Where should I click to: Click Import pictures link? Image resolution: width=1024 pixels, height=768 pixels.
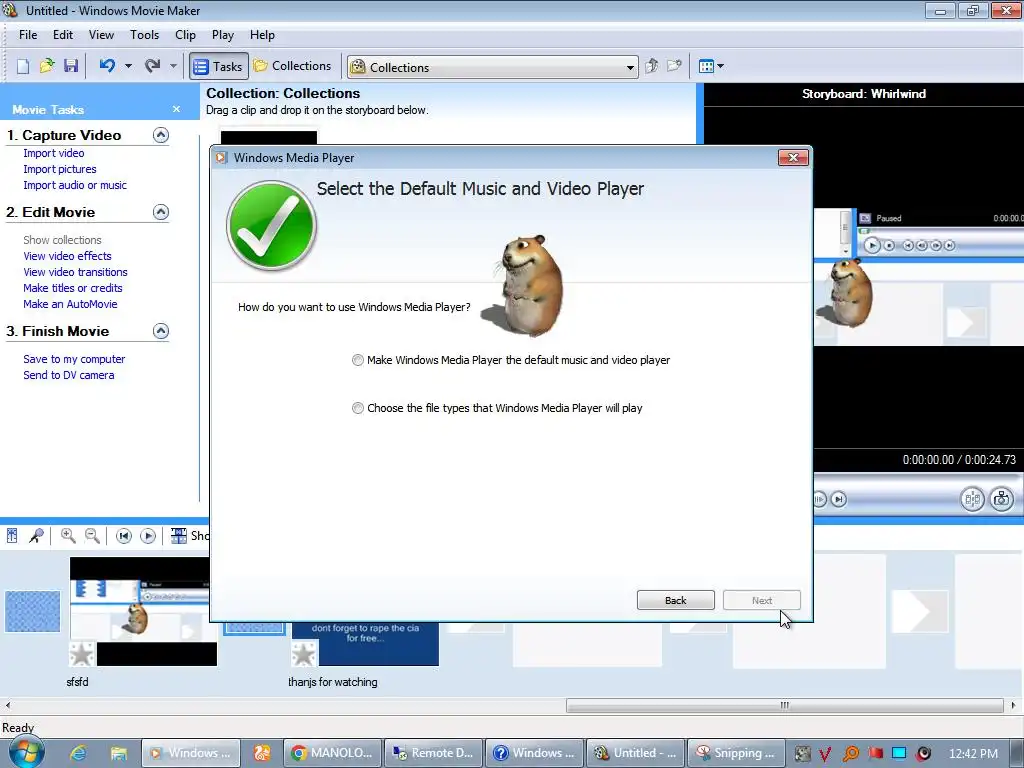tap(59, 169)
